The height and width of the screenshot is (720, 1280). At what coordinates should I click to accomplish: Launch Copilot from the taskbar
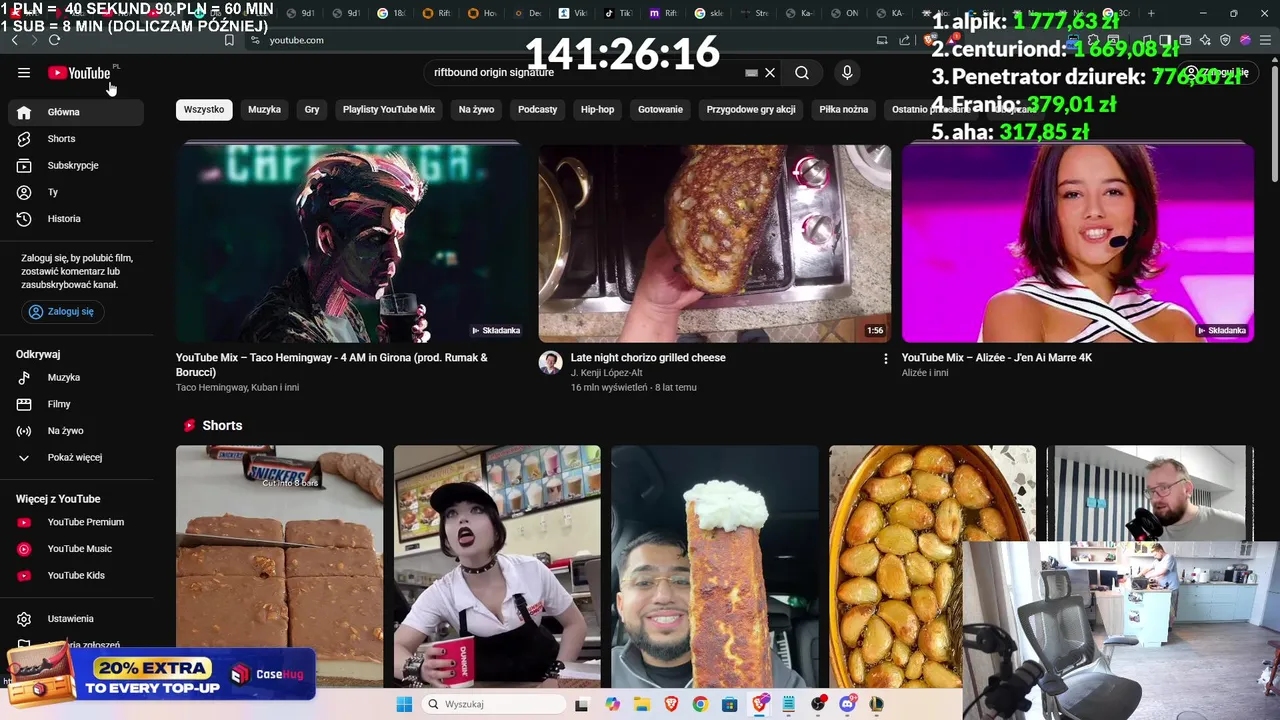point(612,704)
